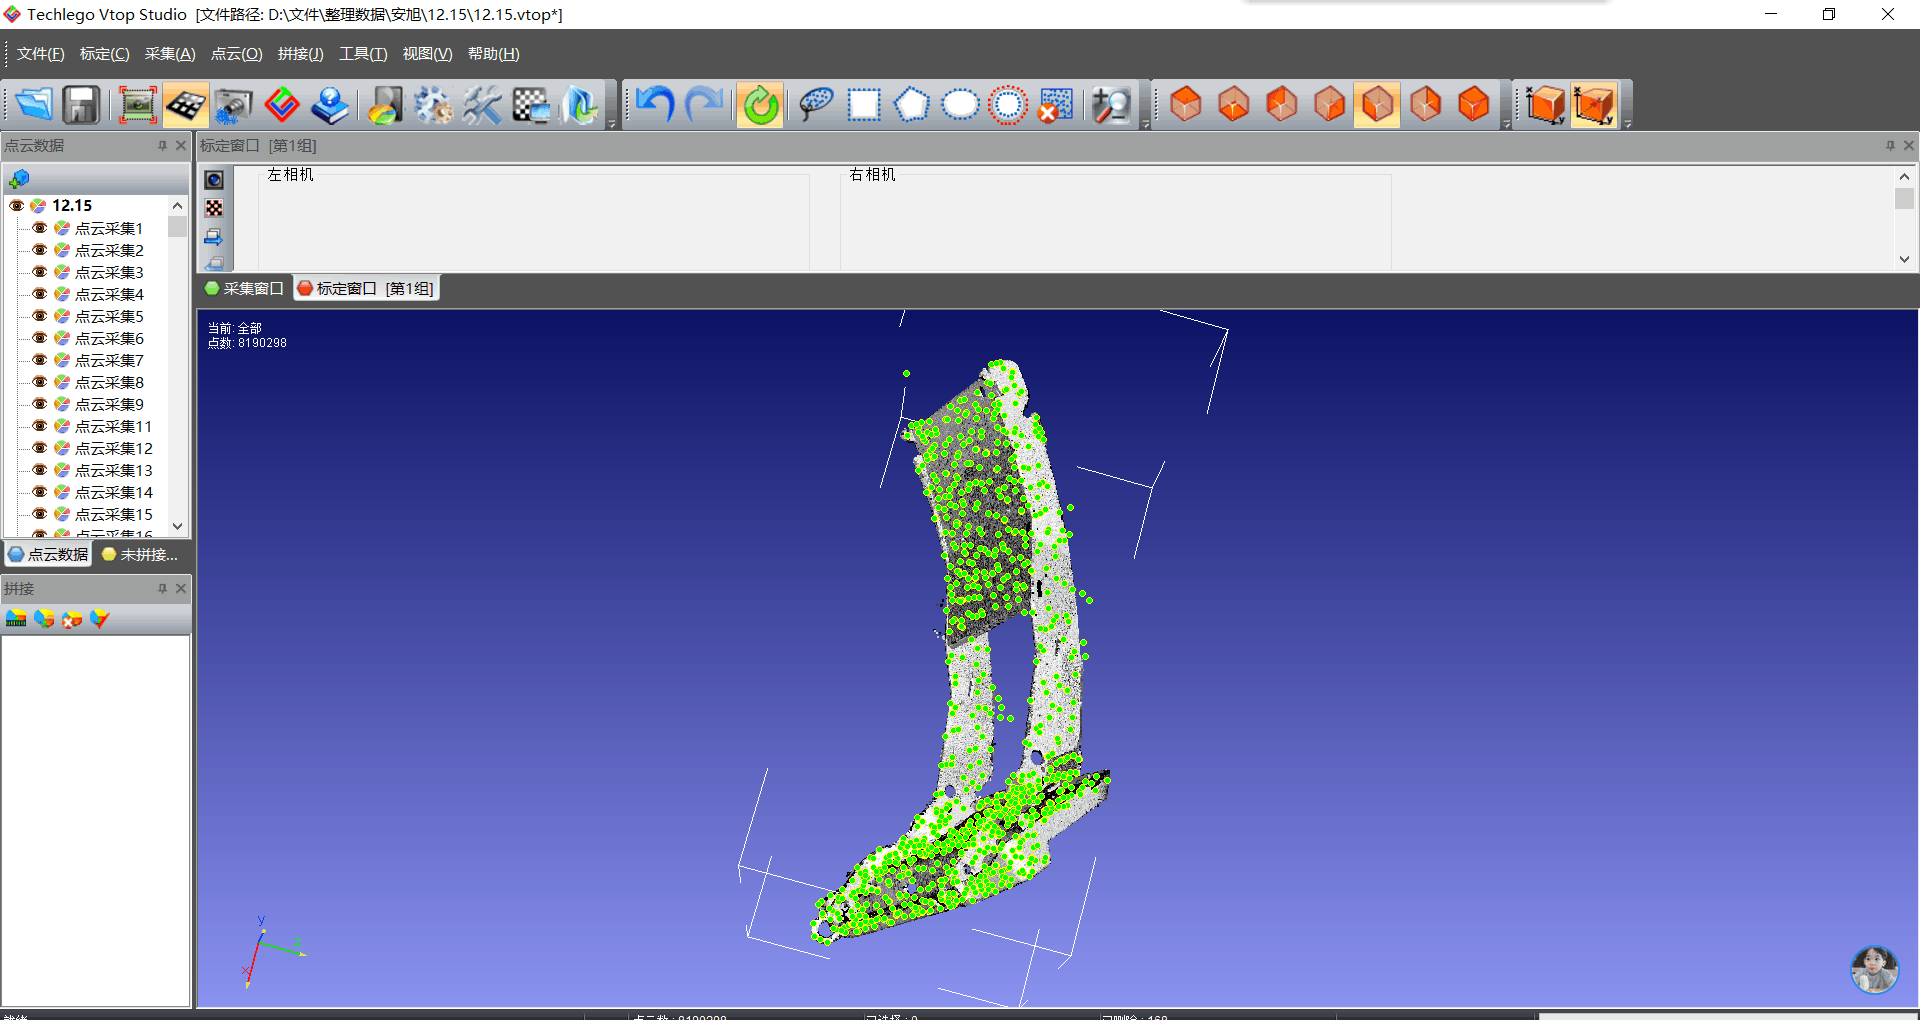Click the undo arrow icon
1920x1020 pixels.
coord(655,105)
